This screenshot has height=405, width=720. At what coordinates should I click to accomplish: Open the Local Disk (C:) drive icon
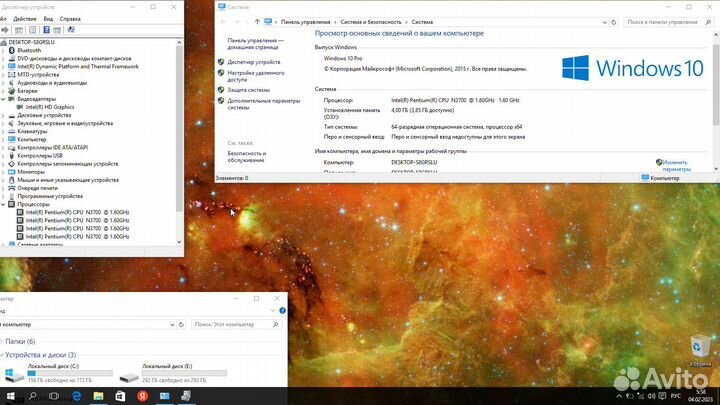(x=14, y=375)
